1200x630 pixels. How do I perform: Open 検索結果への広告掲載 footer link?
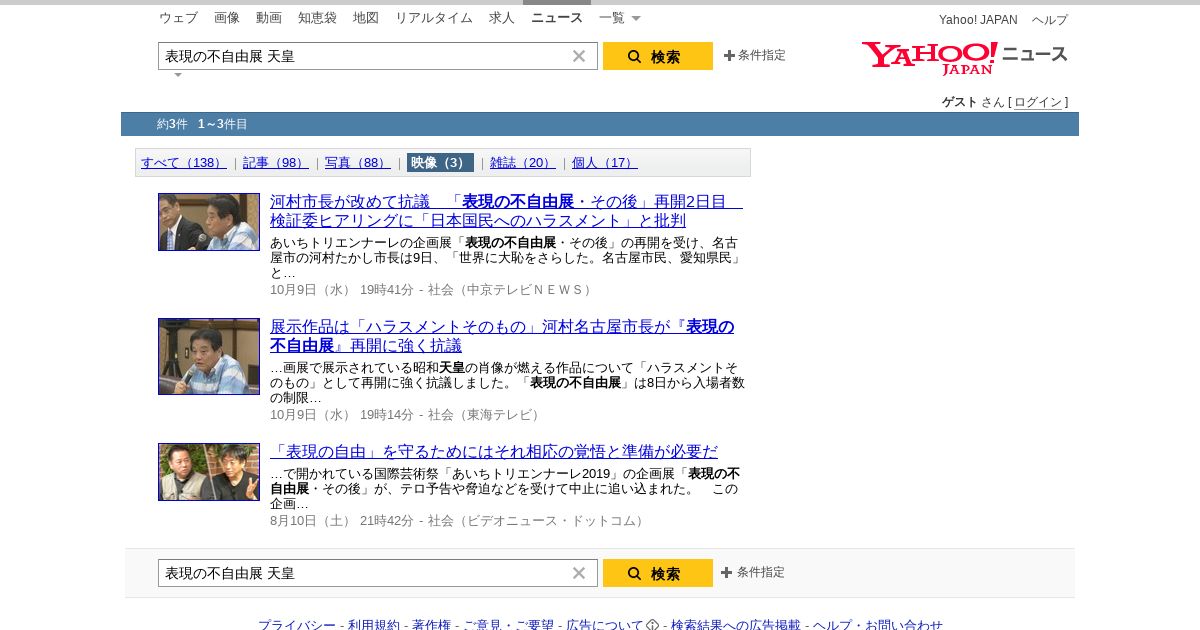click(736, 625)
